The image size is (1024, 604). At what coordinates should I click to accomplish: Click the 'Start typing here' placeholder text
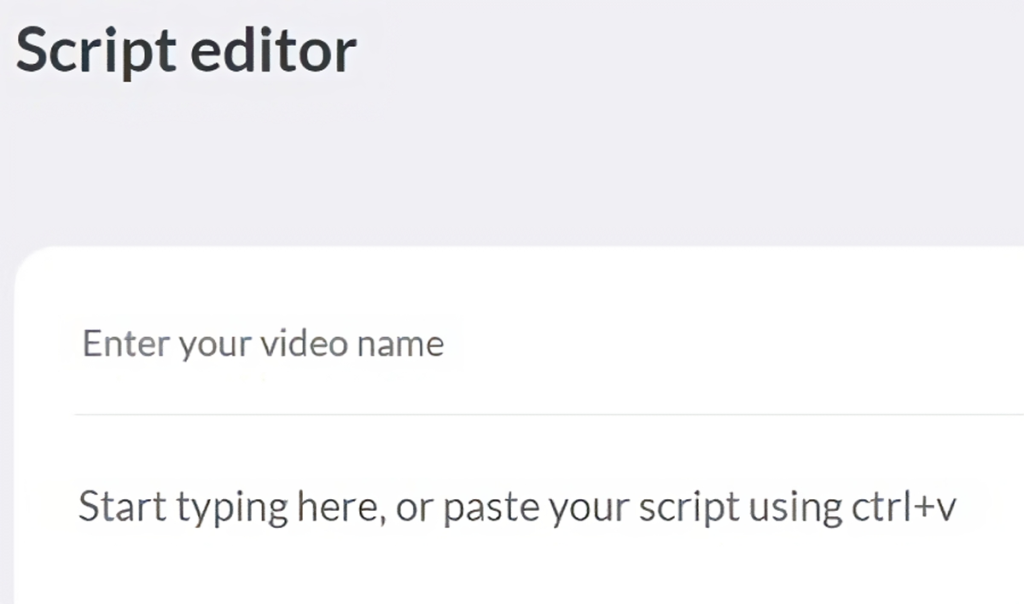coord(516,506)
